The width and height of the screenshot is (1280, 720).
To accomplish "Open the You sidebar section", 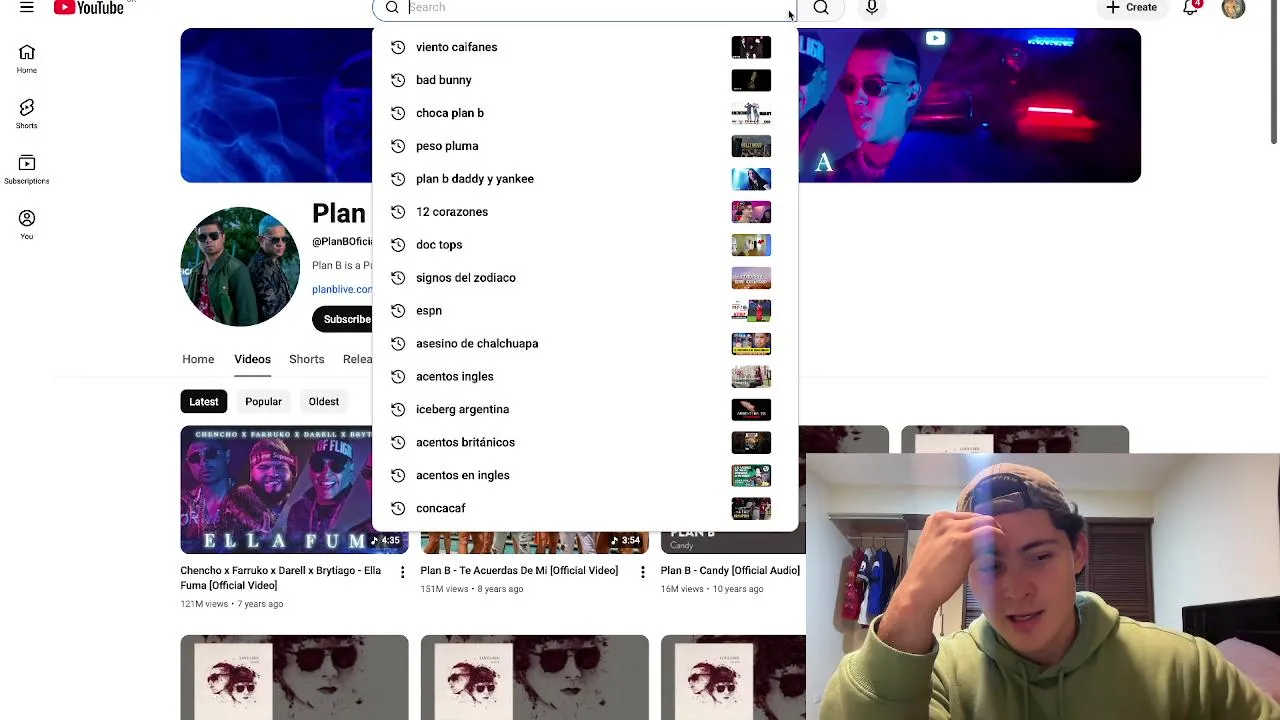I will 27,225.
